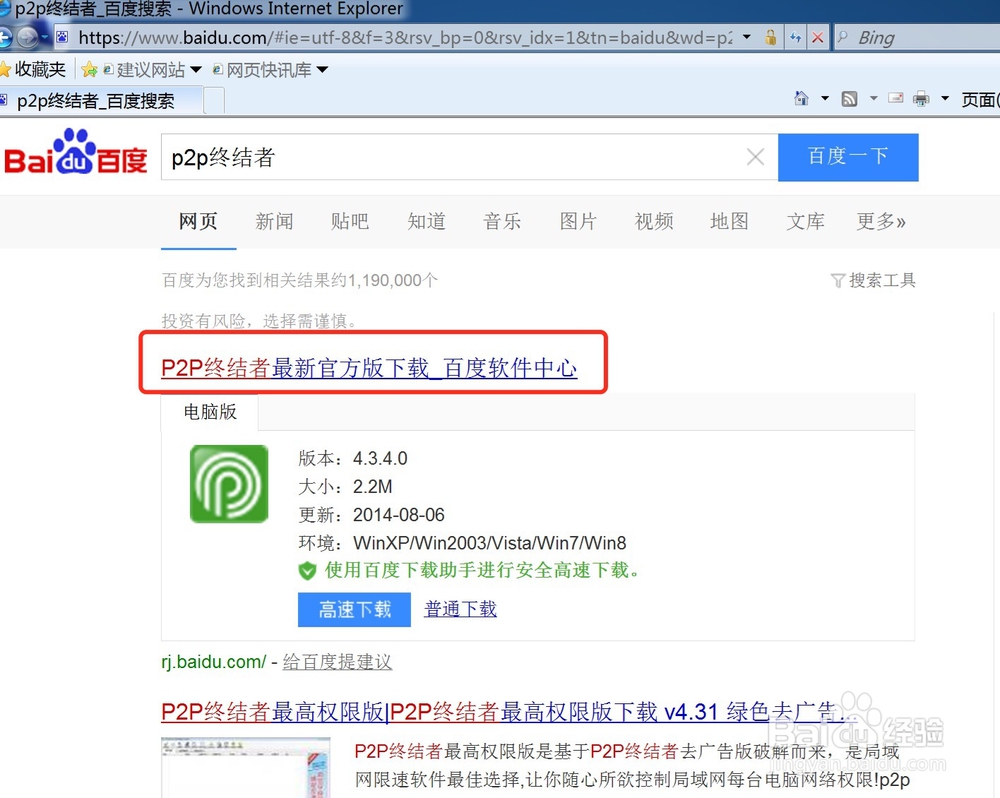This screenshot has height=798, width=1000.
Task: Click the 更新: 2014-08-06 text
Action: coord(371,515)
